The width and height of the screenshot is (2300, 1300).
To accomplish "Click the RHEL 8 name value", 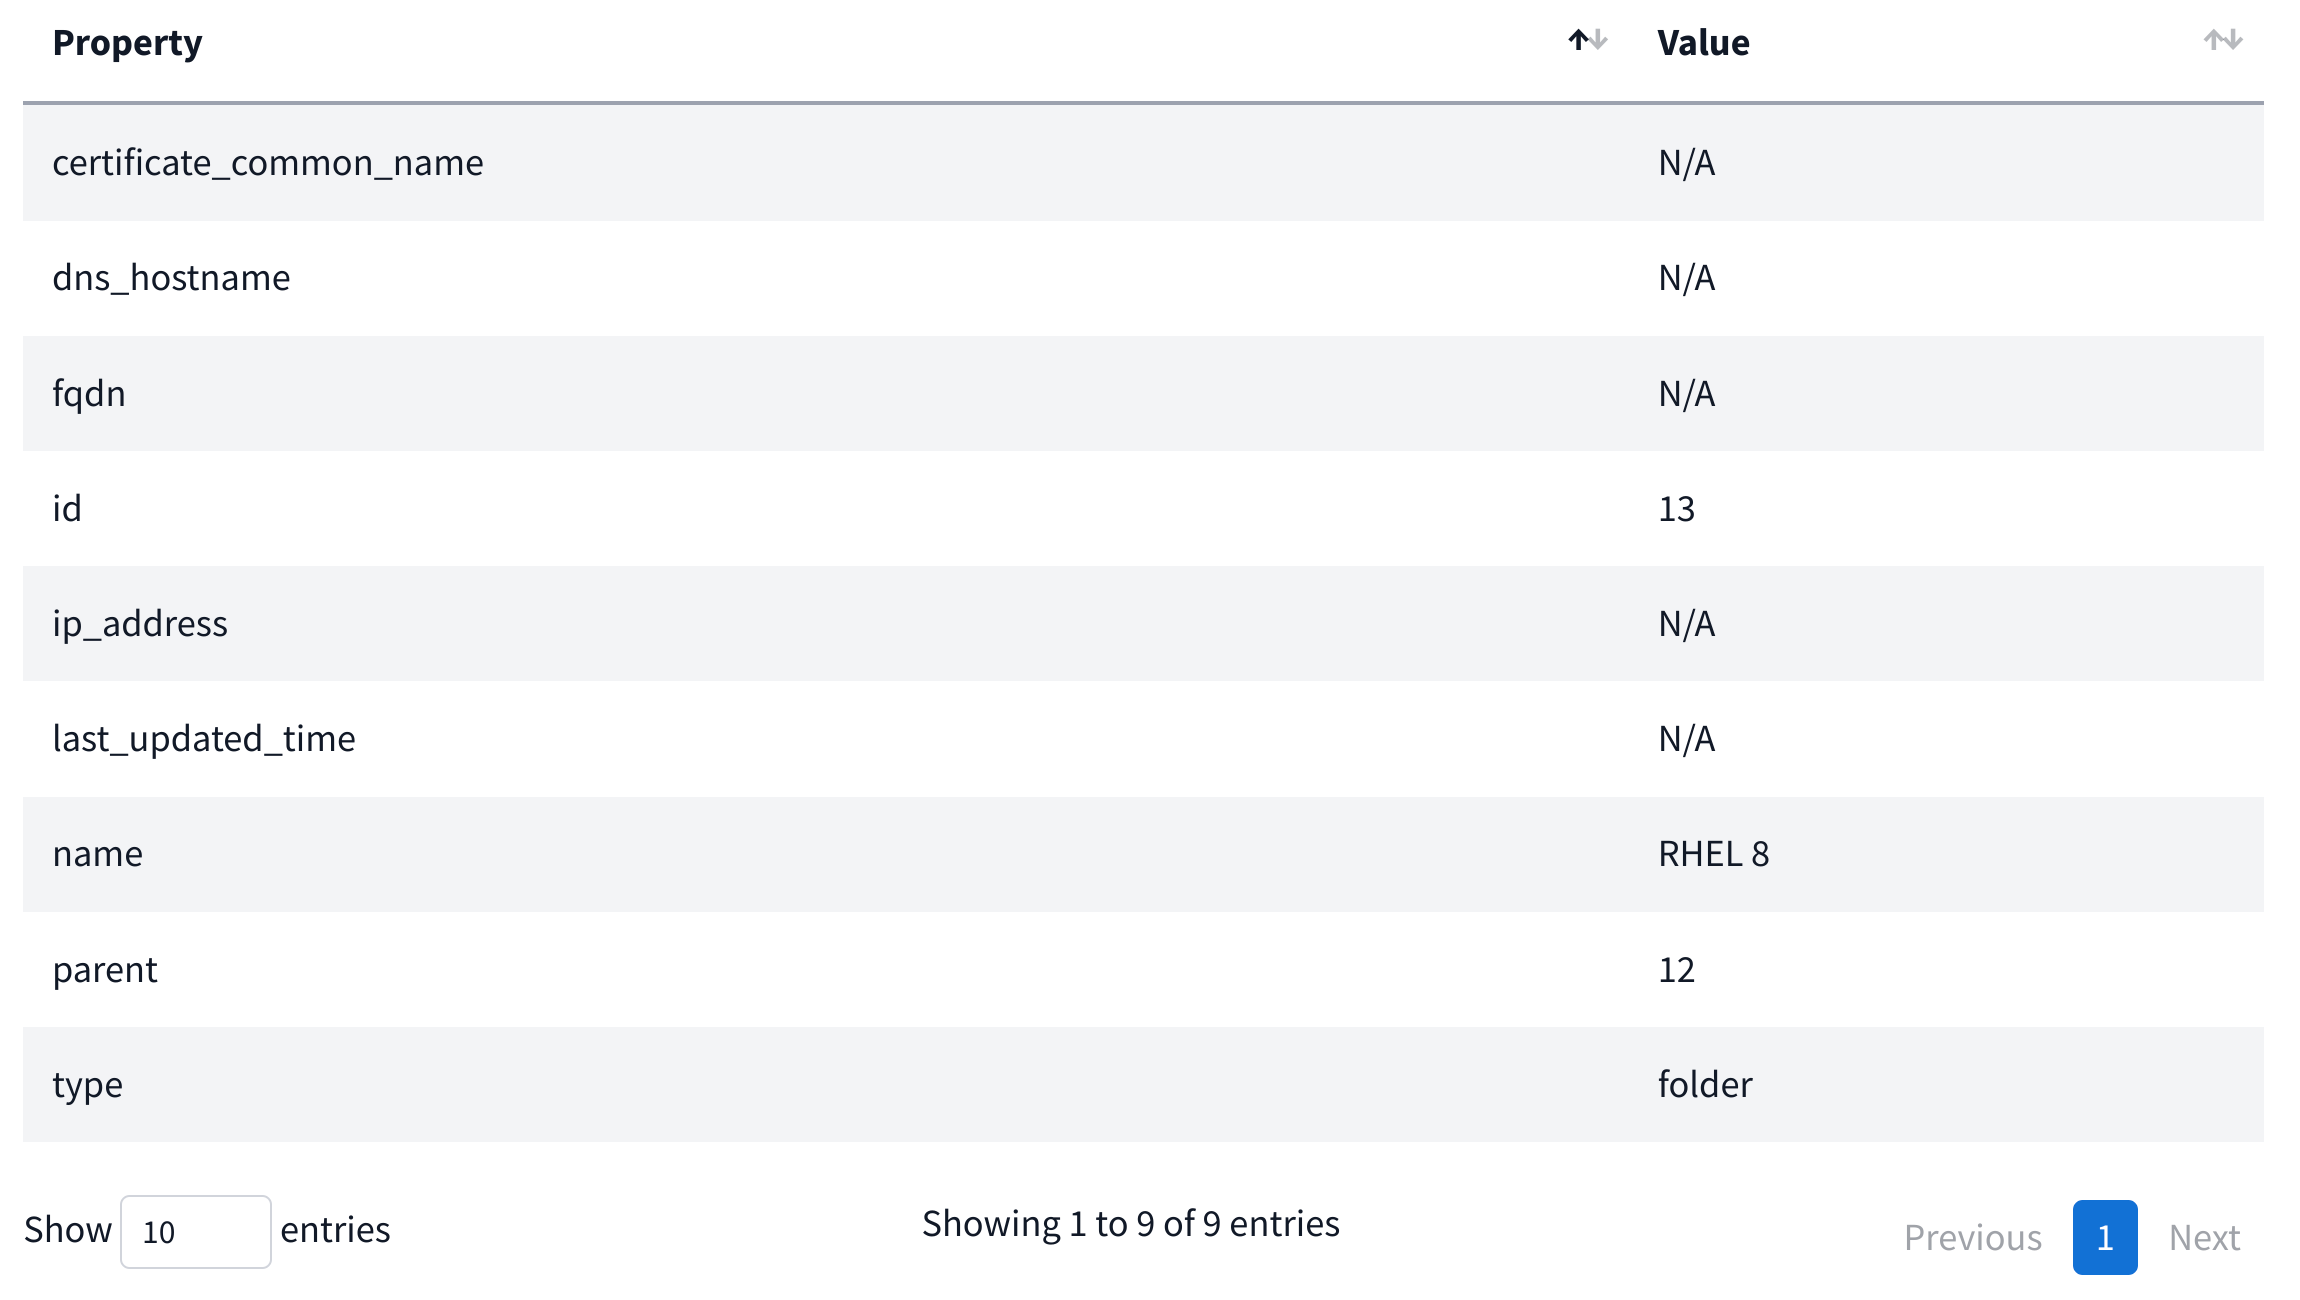I will pyautogui.click(x=1713, y=854).
